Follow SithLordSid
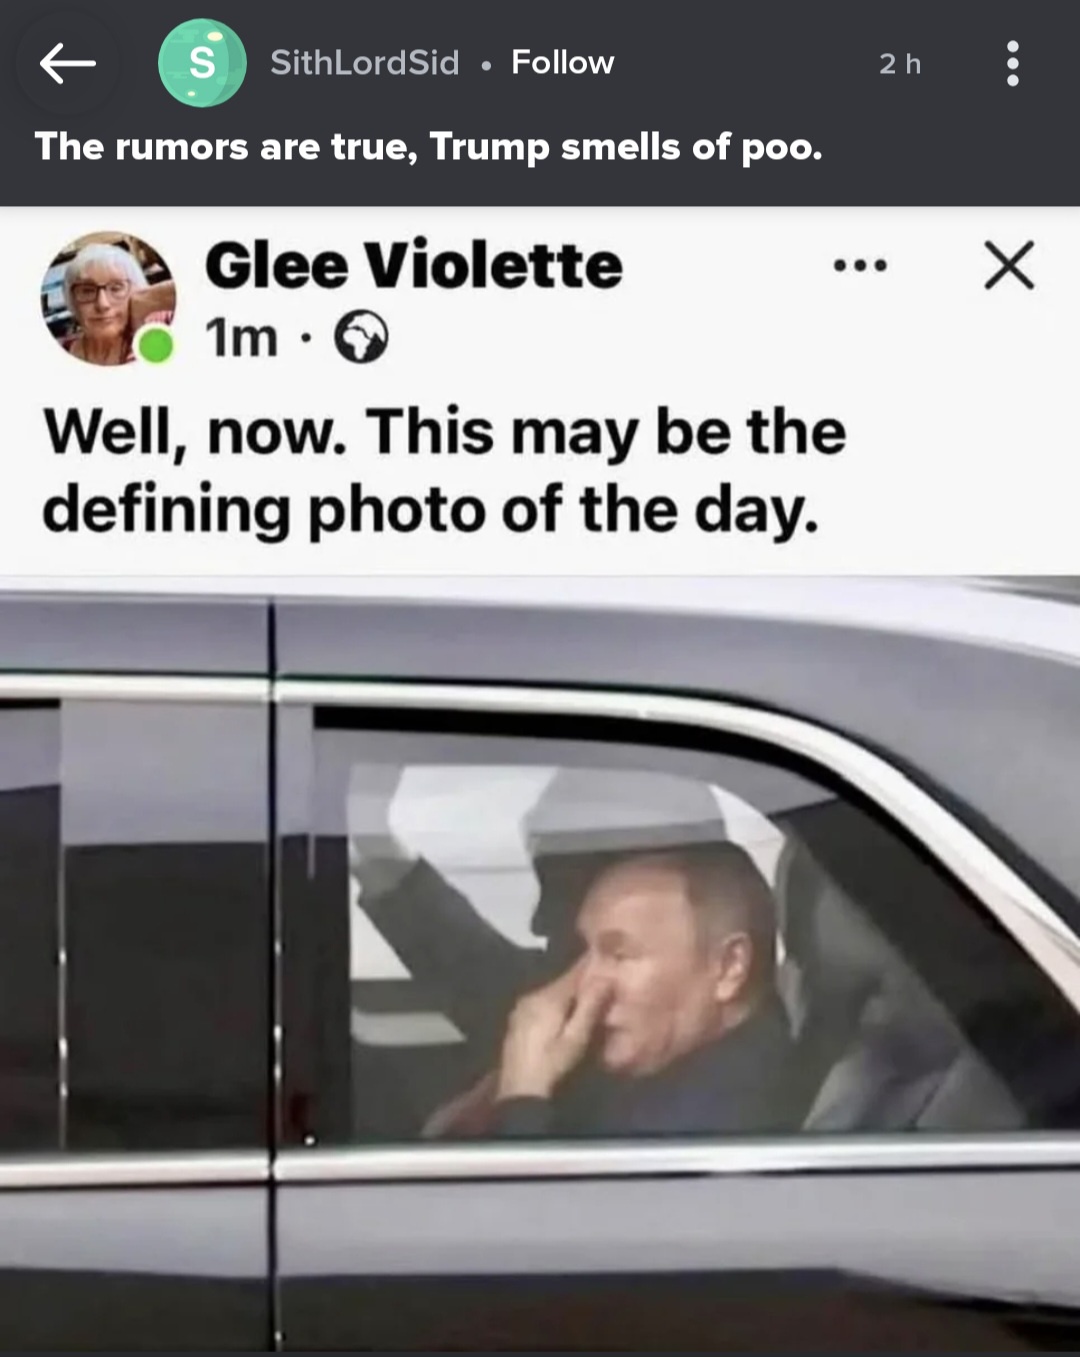The height and width of the screenshot is (1357, 1080). 563,62
